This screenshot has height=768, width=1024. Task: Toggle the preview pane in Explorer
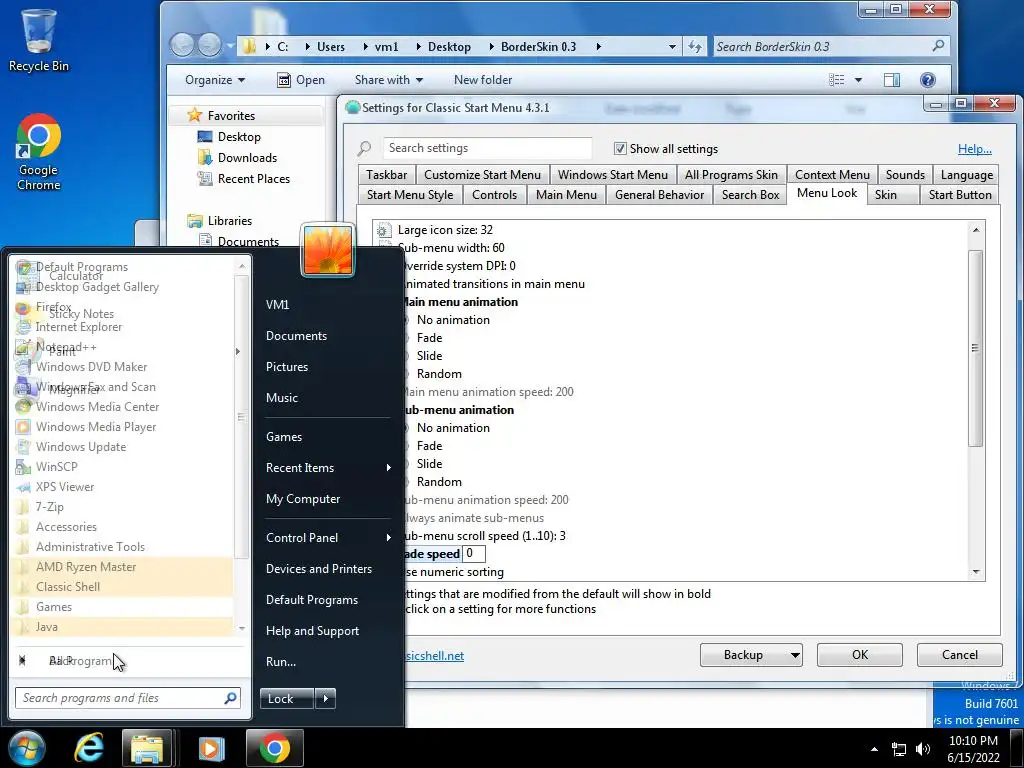click(891, 80)
